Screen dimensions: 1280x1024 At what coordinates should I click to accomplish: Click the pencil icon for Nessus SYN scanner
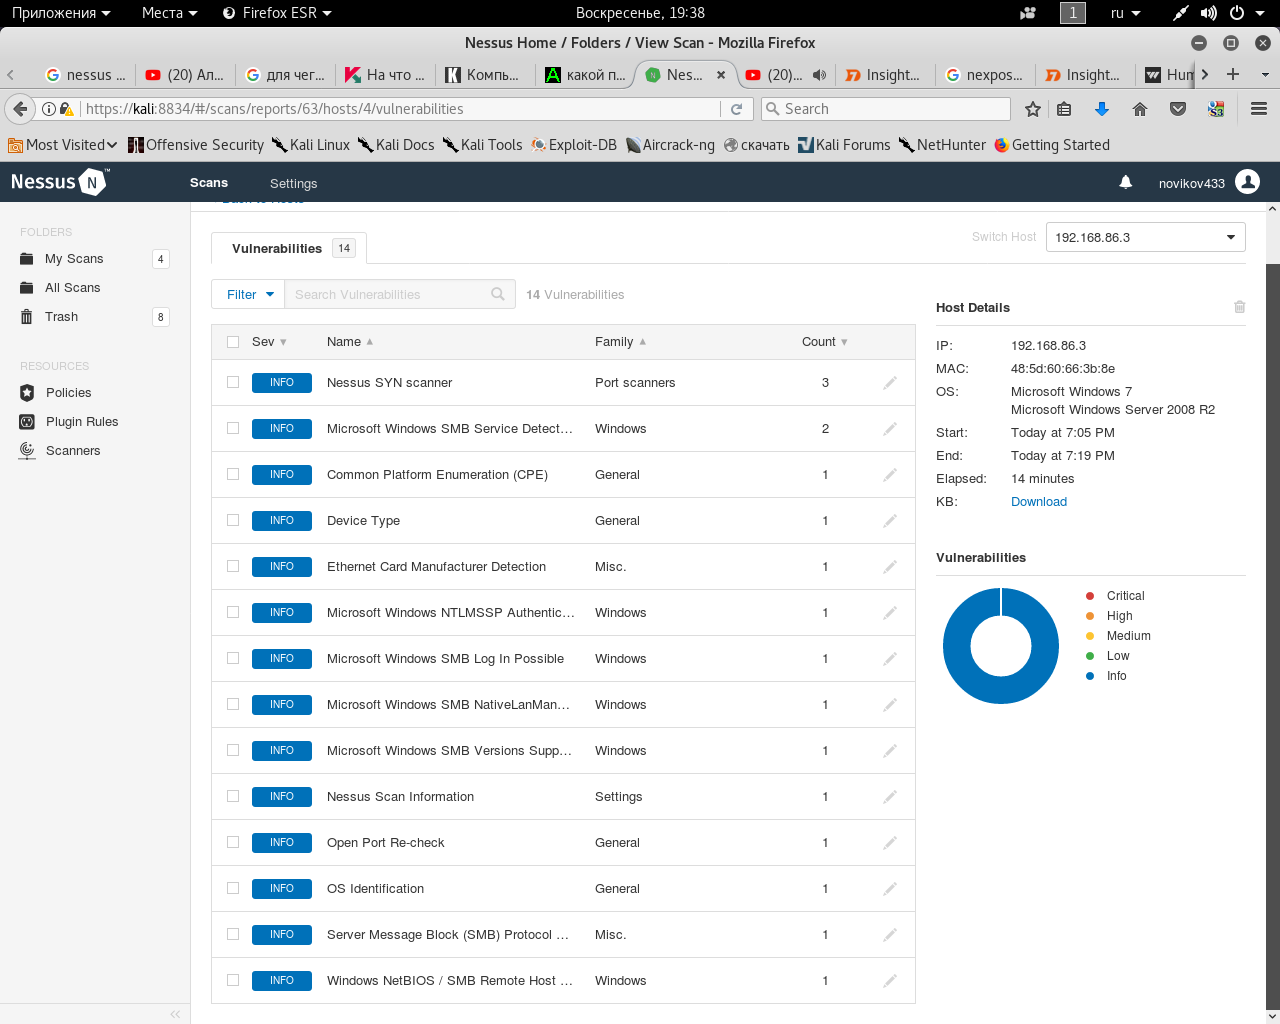click(889, 383)
